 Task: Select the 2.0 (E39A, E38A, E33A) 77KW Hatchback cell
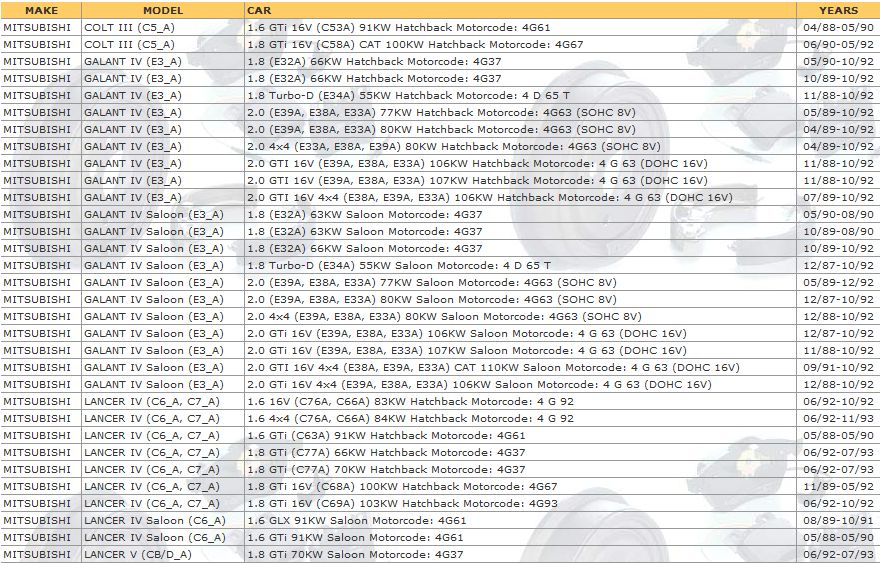[x=520, y=112]
